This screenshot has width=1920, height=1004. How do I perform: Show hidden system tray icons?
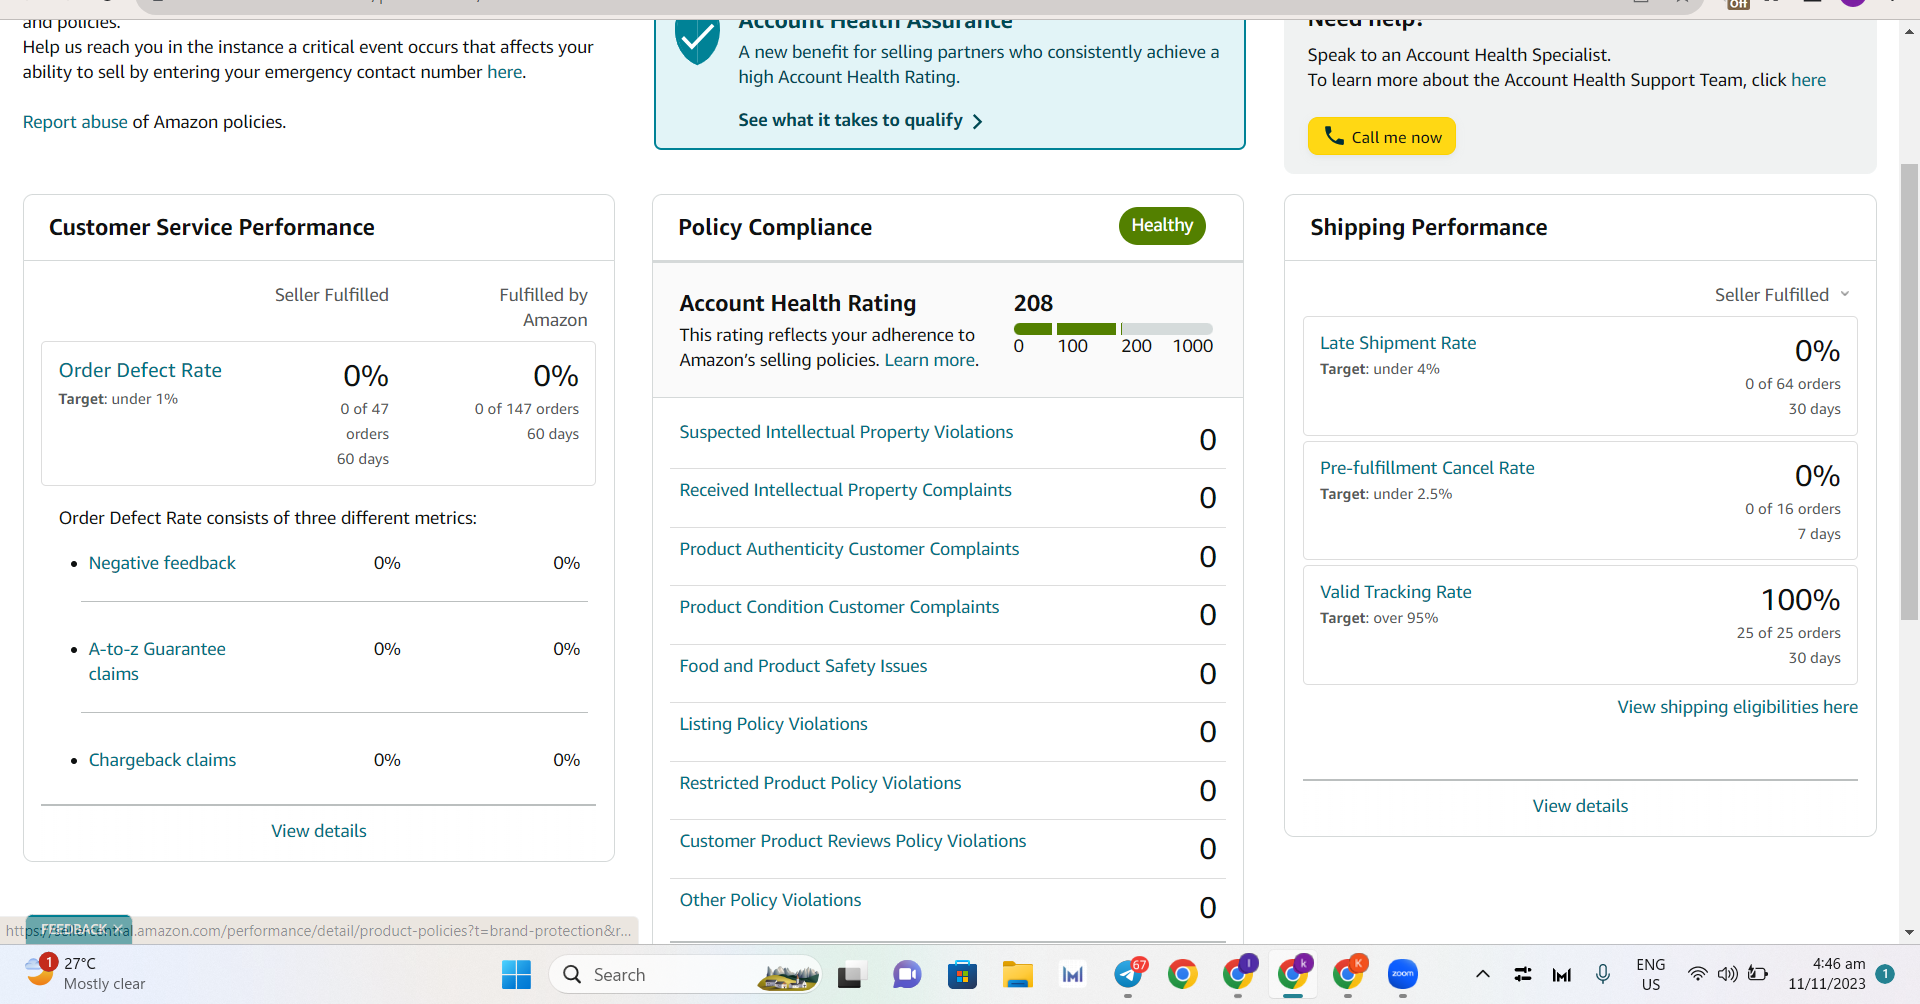[1483, 974]
